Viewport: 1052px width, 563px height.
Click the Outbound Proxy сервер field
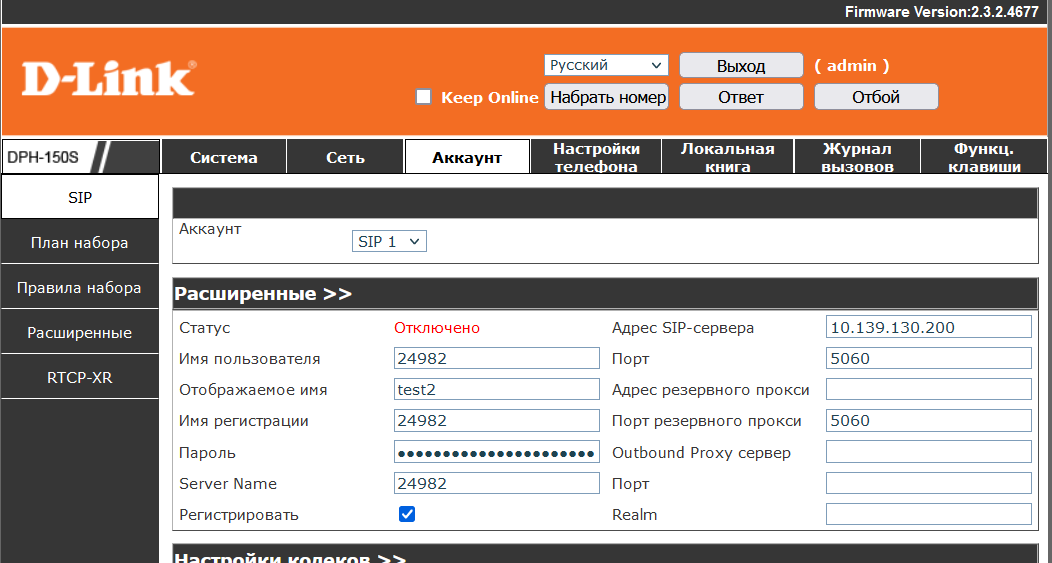click(929, 452)
